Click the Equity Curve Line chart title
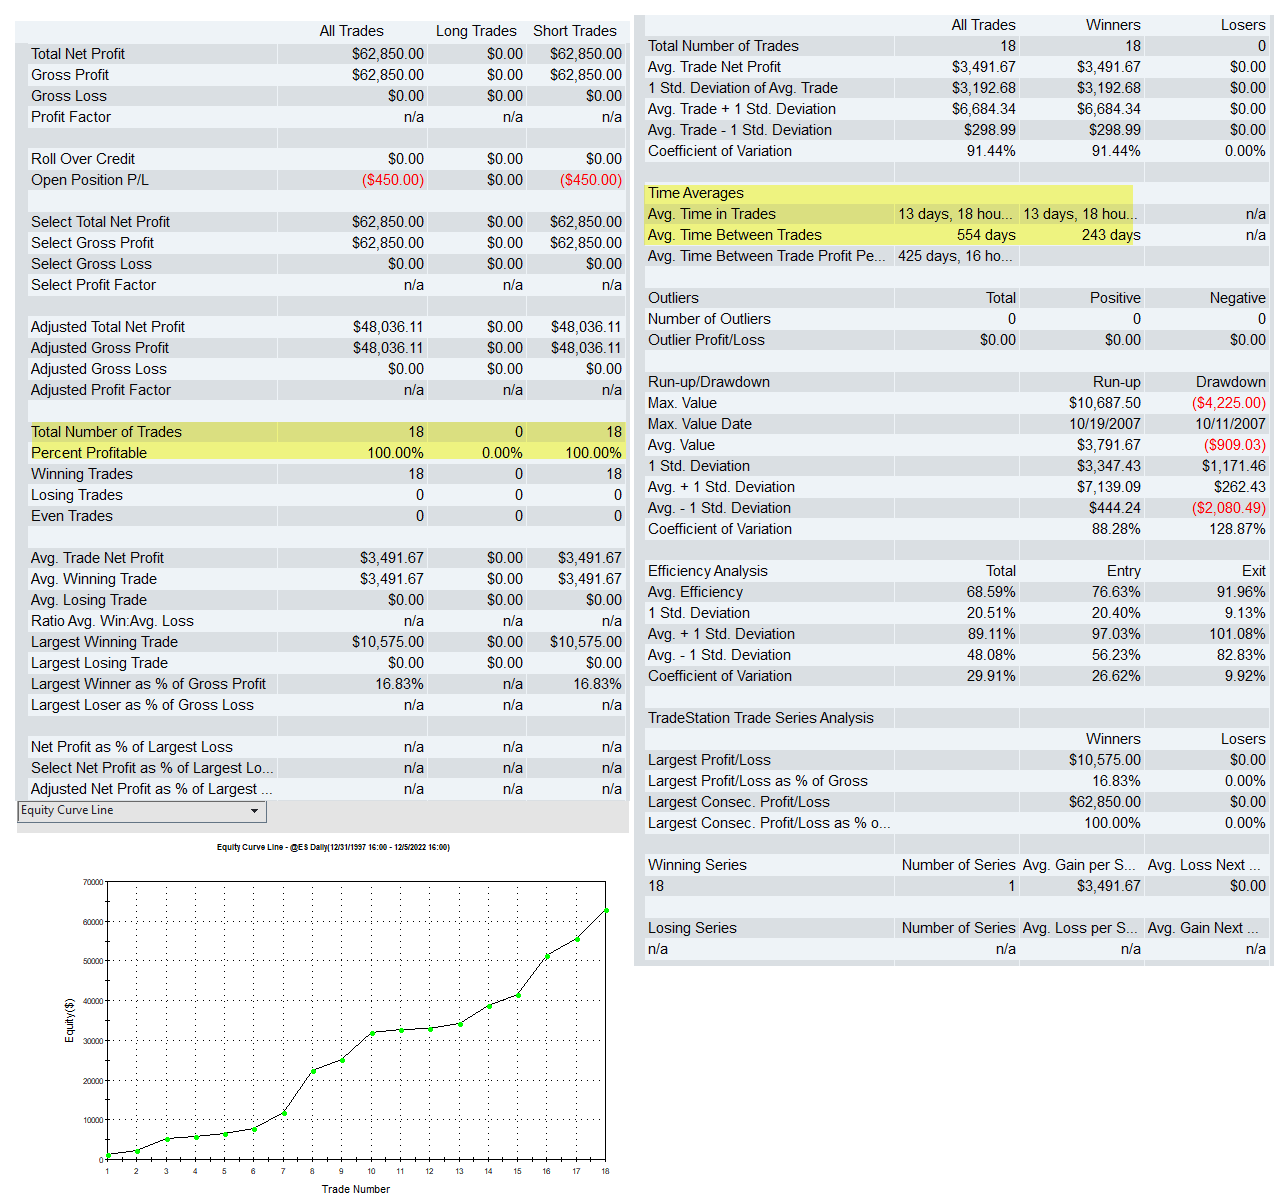The width and height of the screenshot is (1281, 1200). [333, 847]
